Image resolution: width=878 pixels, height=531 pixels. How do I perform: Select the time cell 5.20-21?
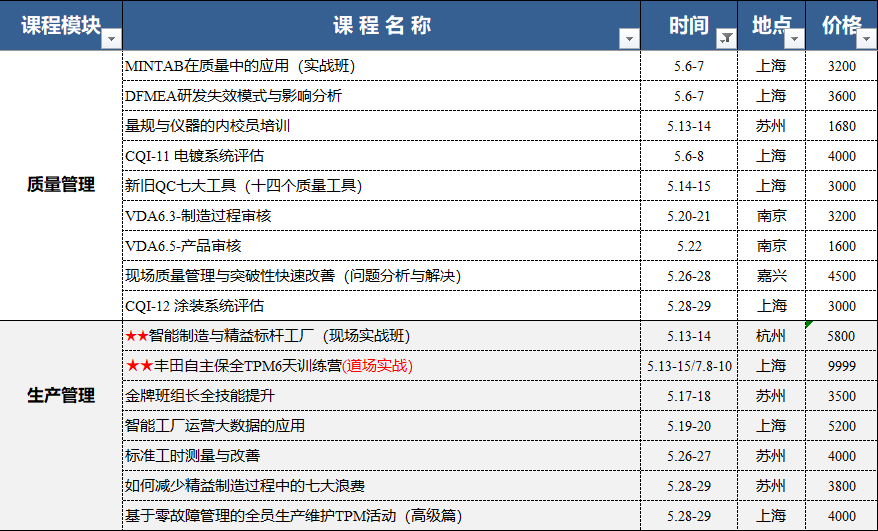coord(689,216)
